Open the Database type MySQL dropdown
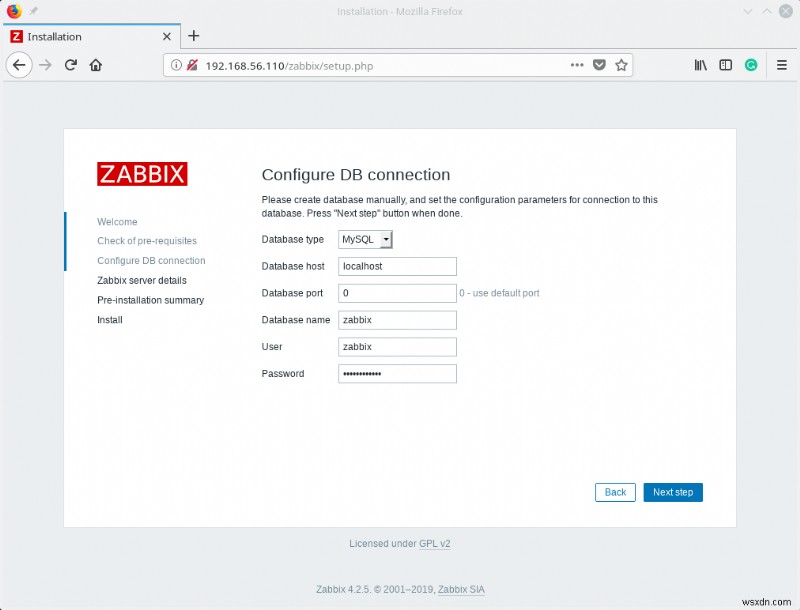 (x=365, y=239)
